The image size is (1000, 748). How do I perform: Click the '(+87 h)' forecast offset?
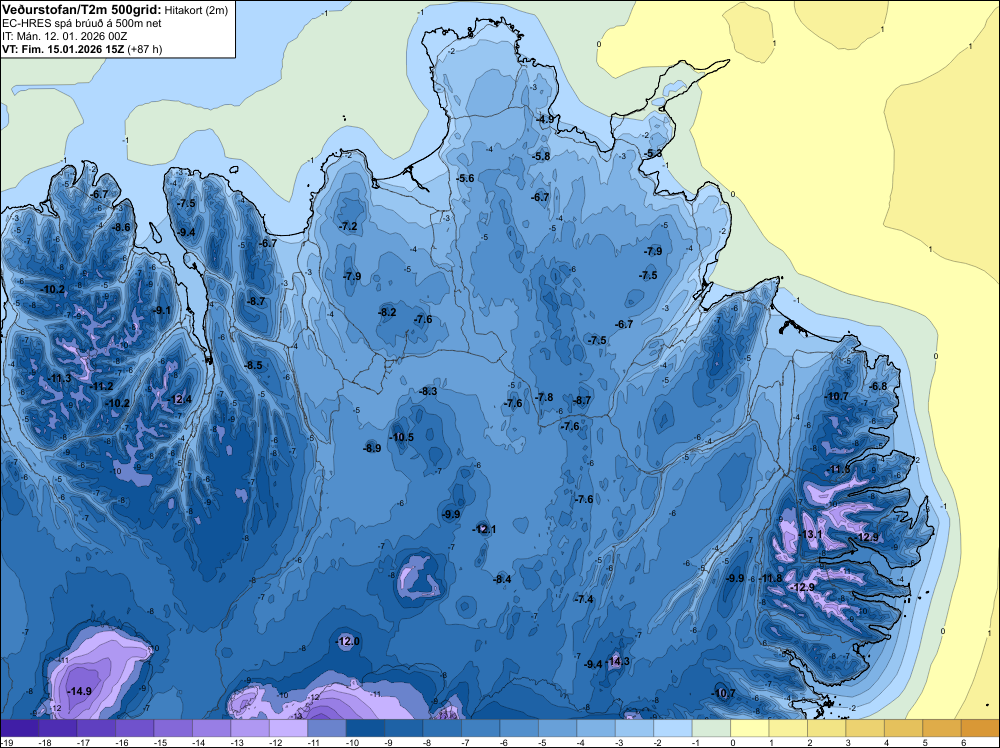coord(145,49)
